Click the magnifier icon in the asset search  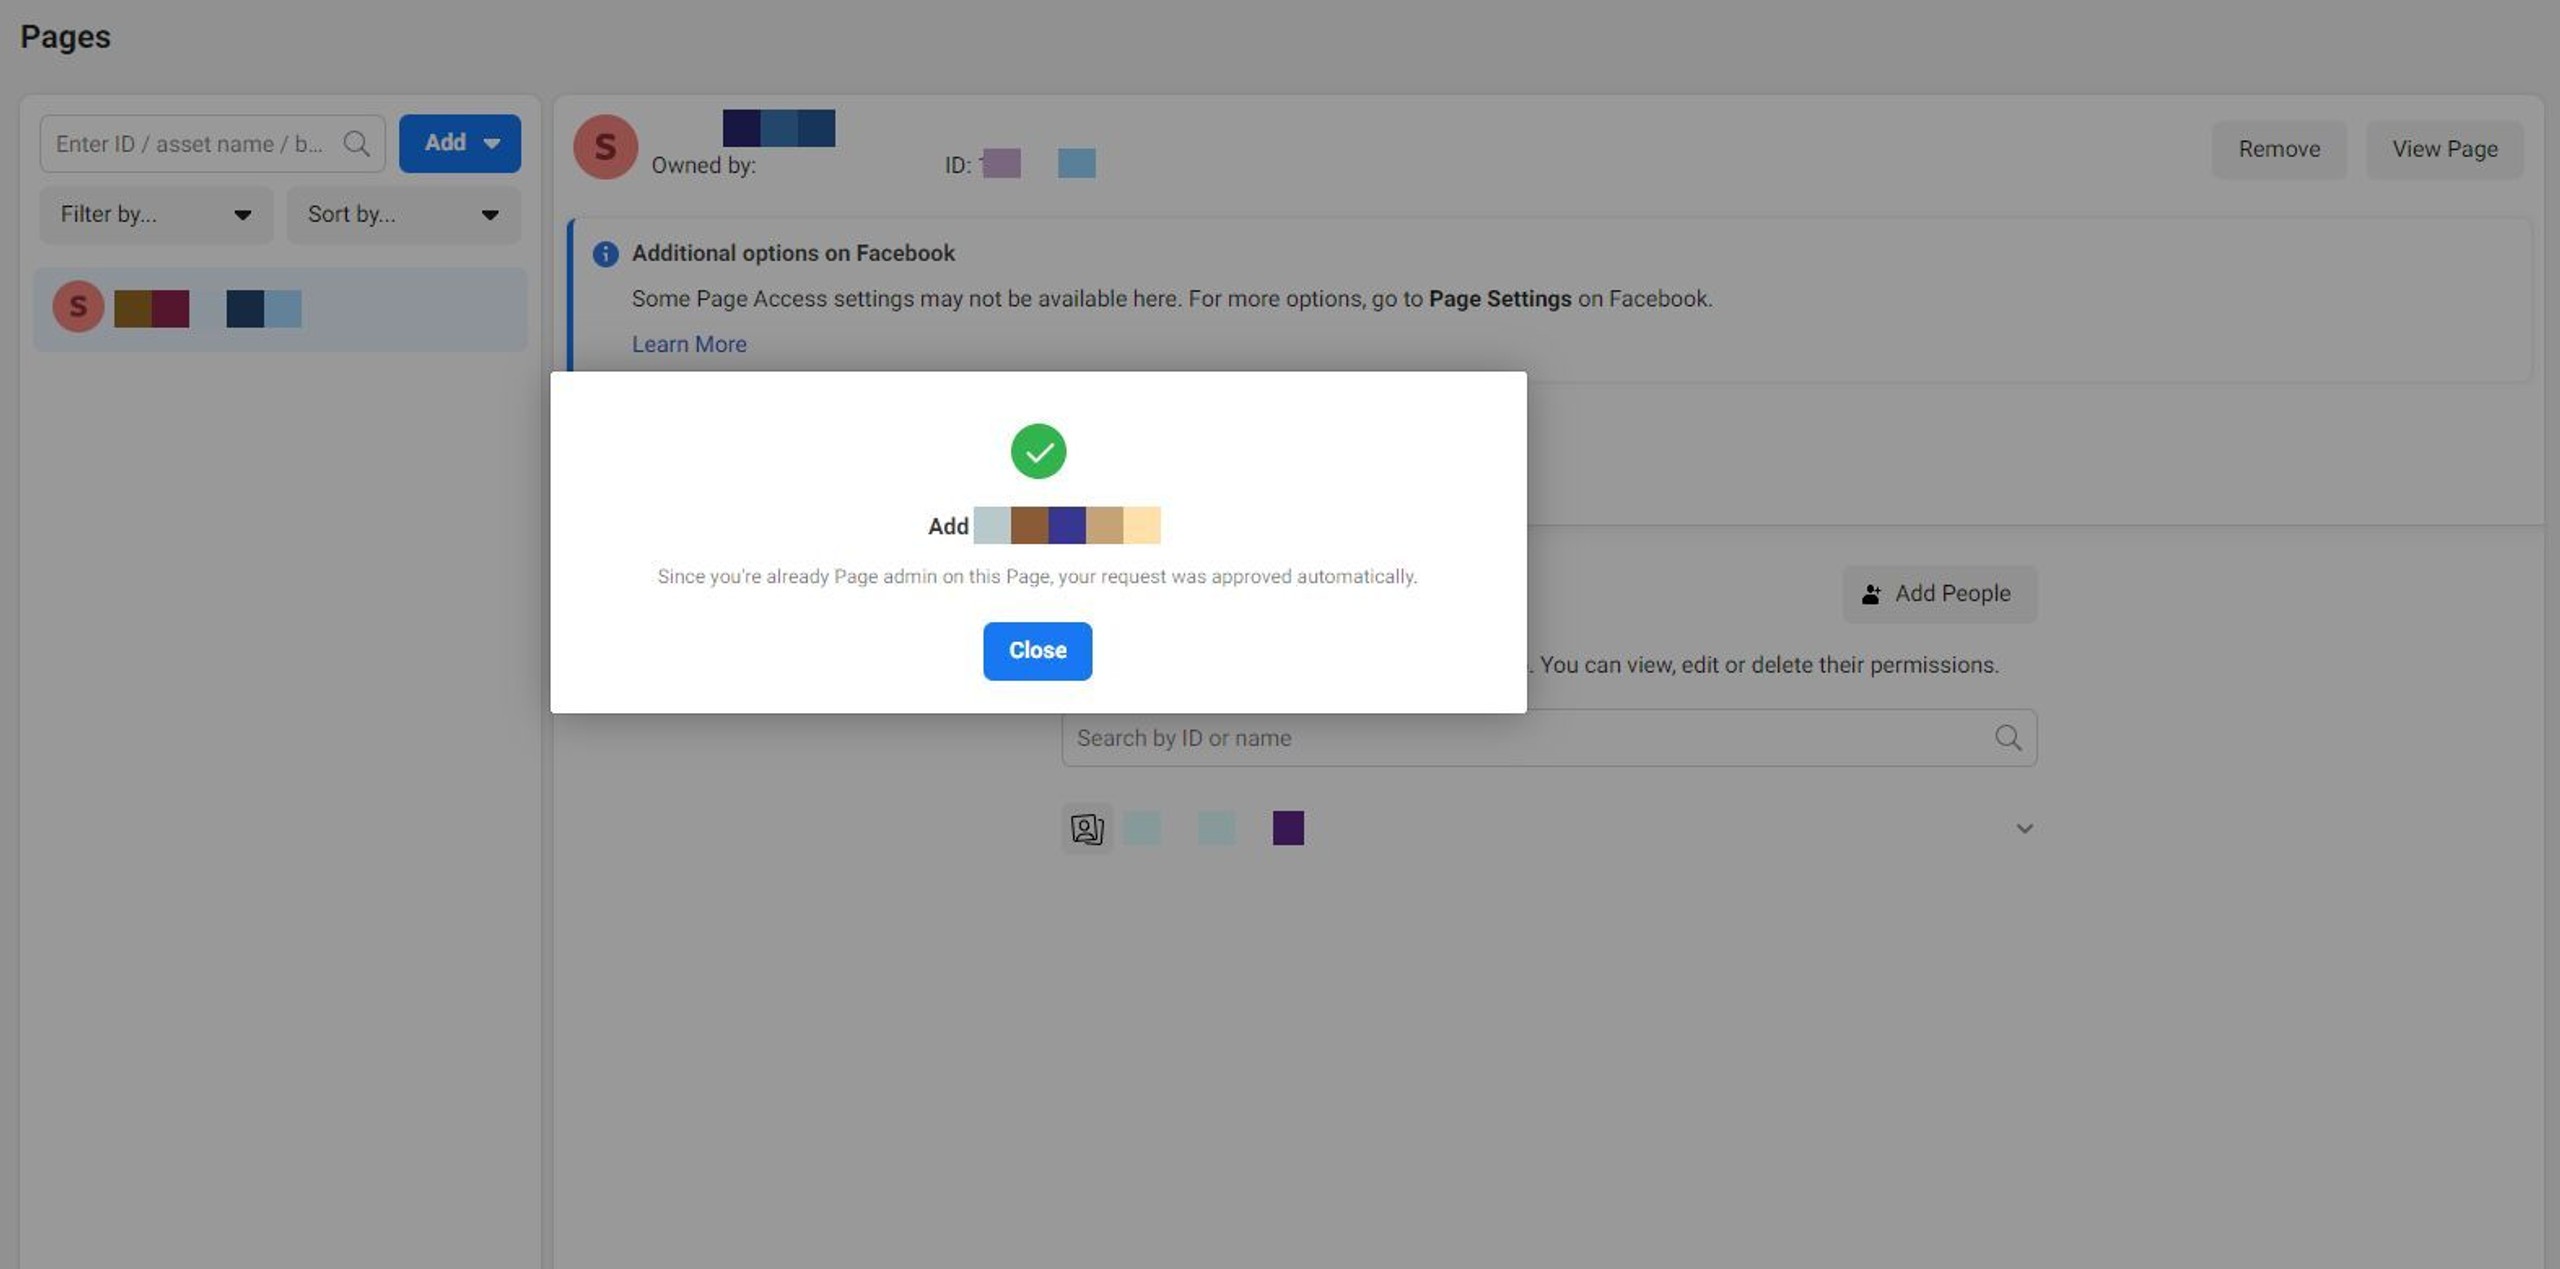[356, 144]
